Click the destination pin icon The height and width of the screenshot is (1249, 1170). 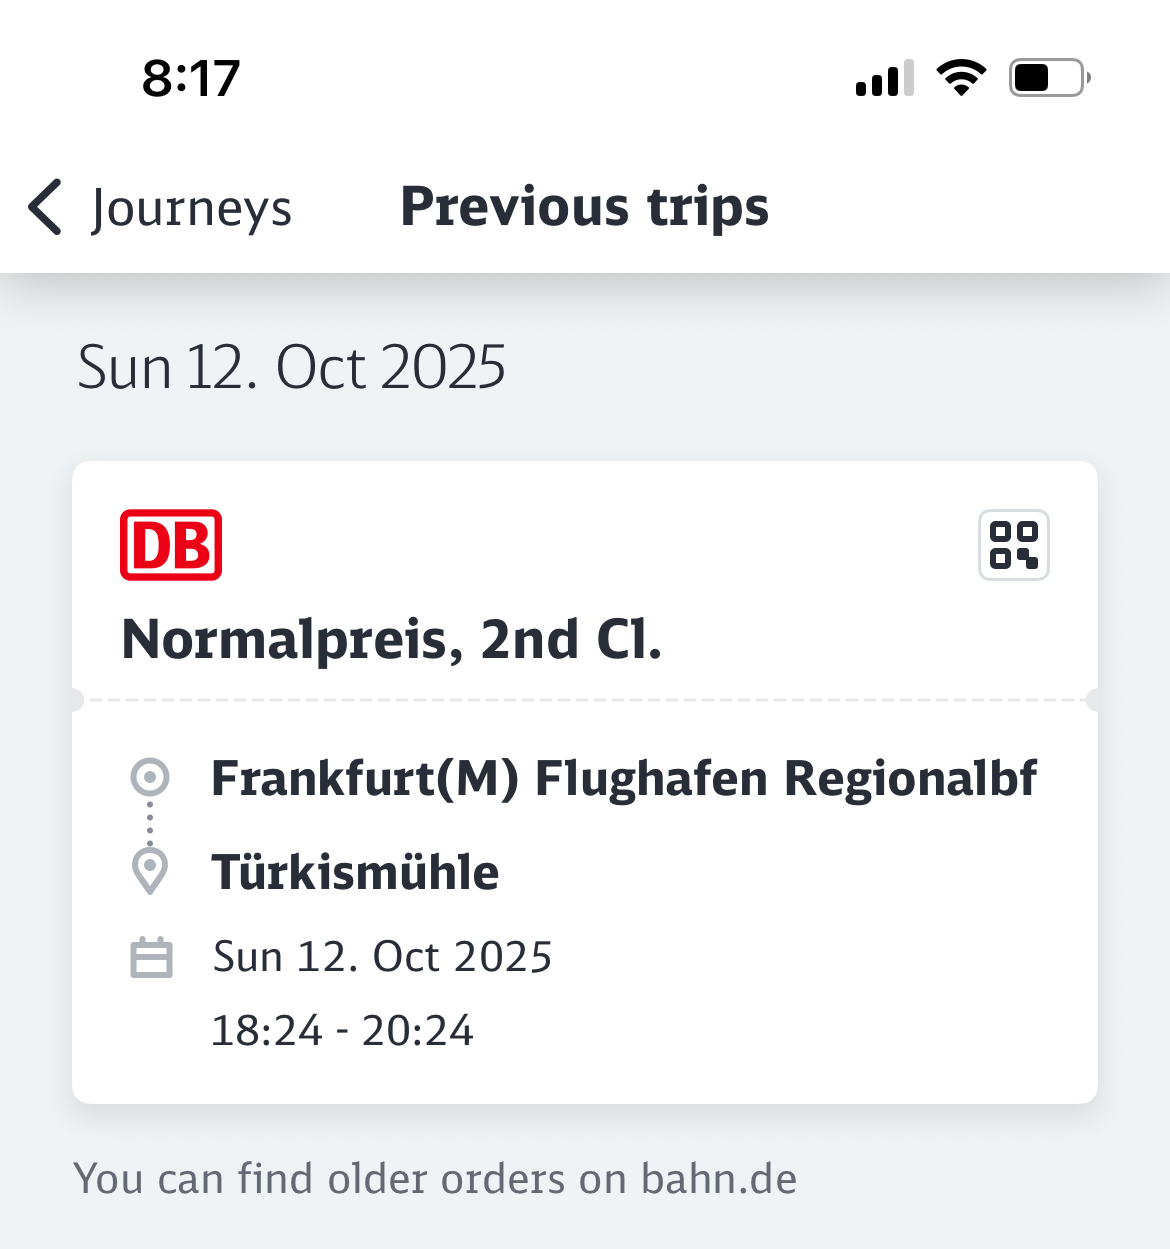pyautogui.click(x=150, y=870)
